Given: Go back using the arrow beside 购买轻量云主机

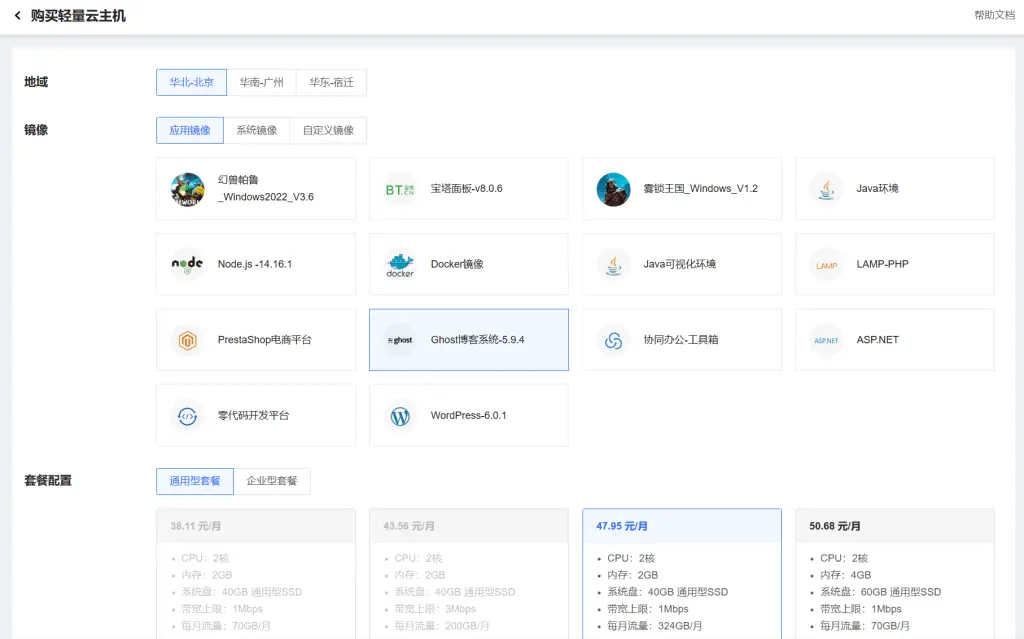Looking at the screenshot, I should pos(18,15).
